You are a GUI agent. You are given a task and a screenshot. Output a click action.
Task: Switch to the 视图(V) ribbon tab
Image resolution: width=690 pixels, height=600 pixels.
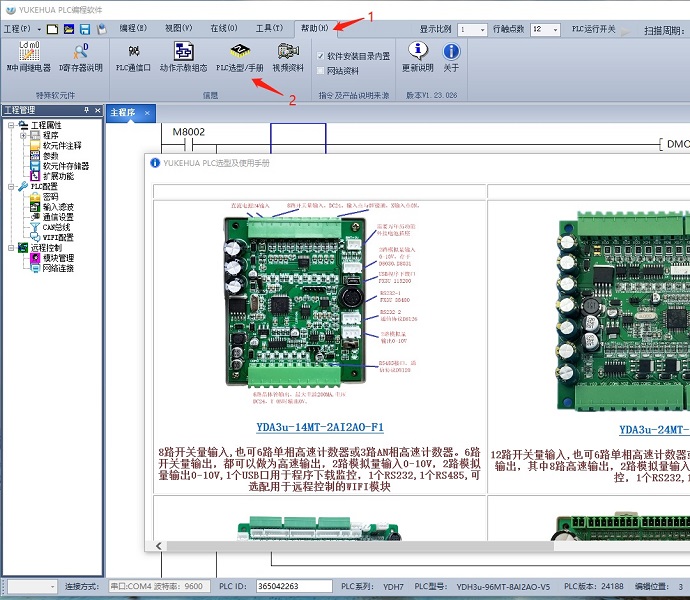click(178, 28)
